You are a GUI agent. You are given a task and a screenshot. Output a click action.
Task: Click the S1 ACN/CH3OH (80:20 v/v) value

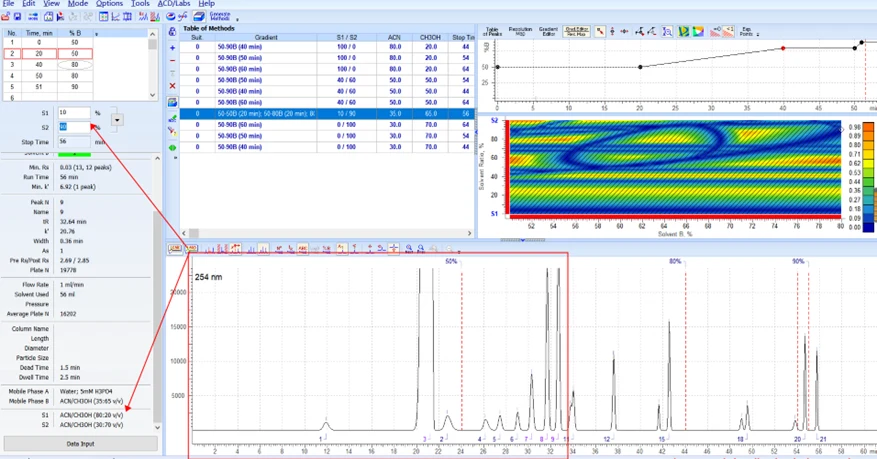(x=91, y=415)
